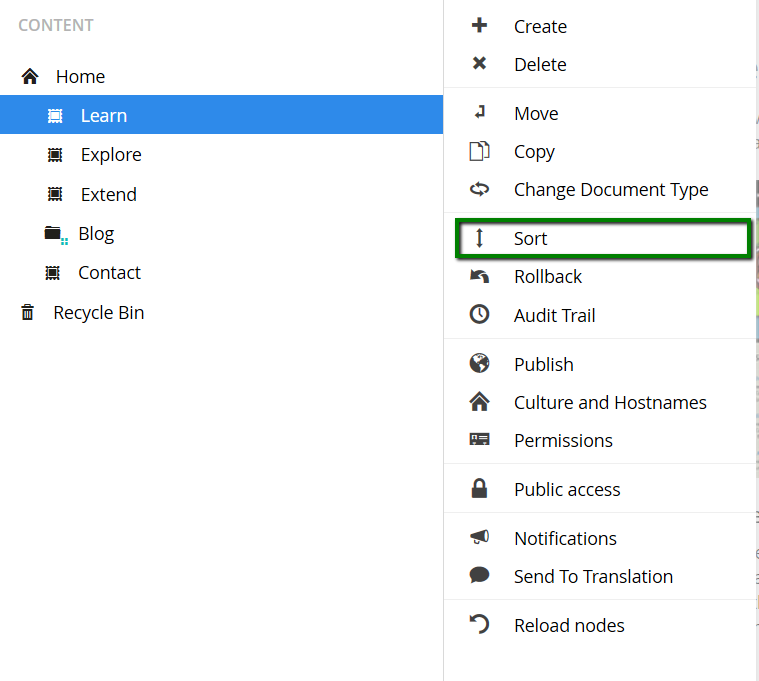Click the globe icon beside Publish
Screen dimensions: 759x681
pyautogui.click(x=479, y=364)
